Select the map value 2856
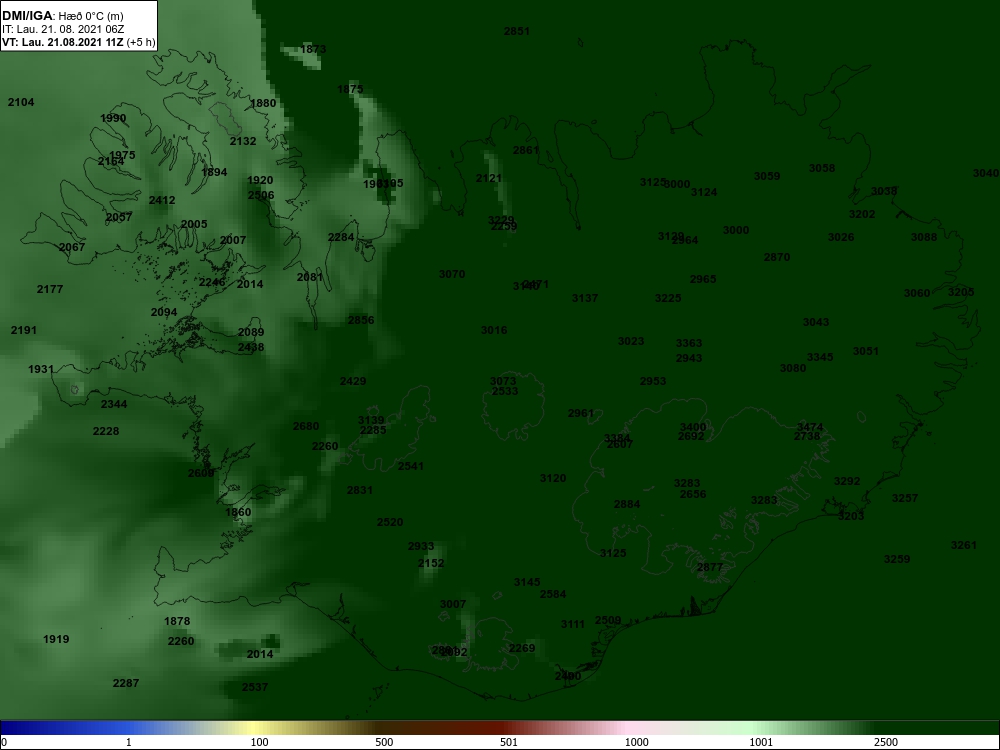This screenshot has width=1000, height=750. click(361, 320)
